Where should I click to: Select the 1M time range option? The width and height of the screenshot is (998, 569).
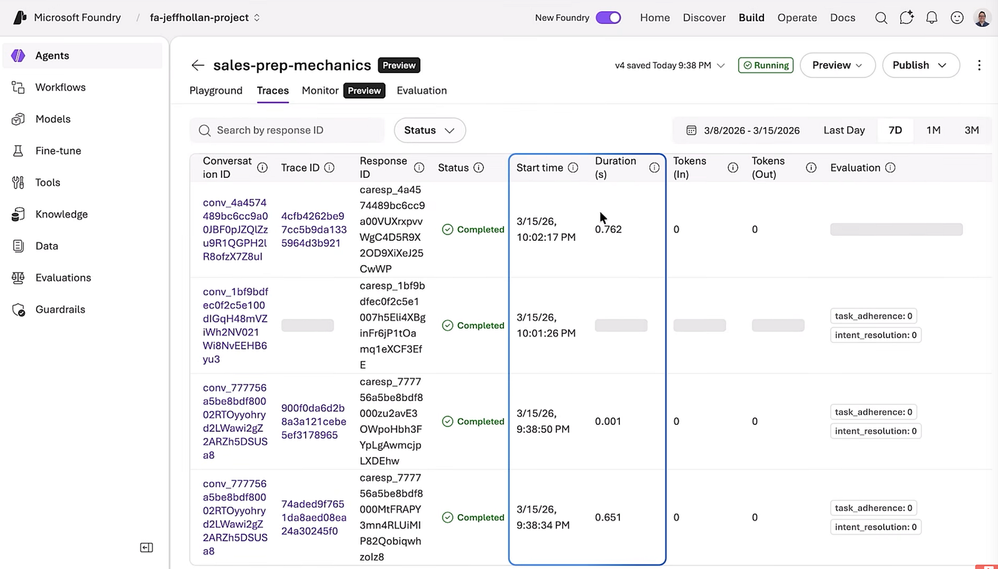[933, 130]
